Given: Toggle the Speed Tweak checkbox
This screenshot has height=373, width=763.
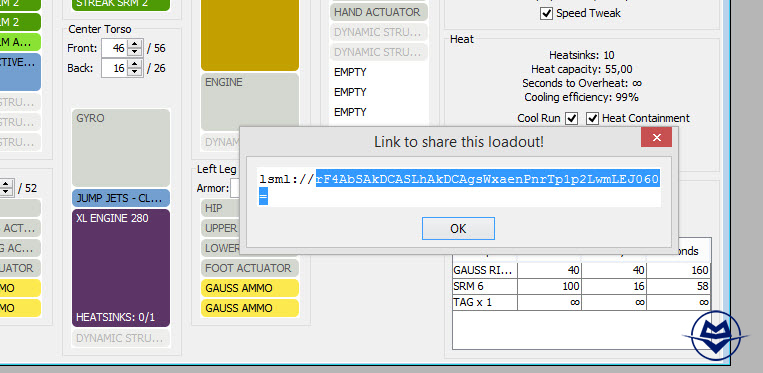Looking at the screenshot, I should point(546,13).
